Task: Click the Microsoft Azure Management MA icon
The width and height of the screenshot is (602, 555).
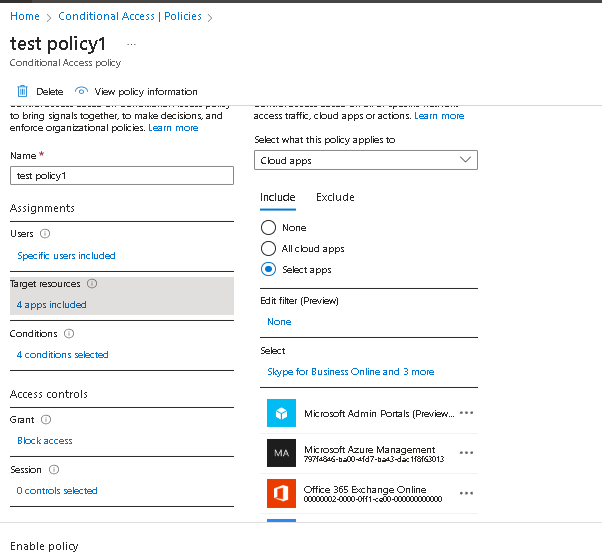Action: 281,453
